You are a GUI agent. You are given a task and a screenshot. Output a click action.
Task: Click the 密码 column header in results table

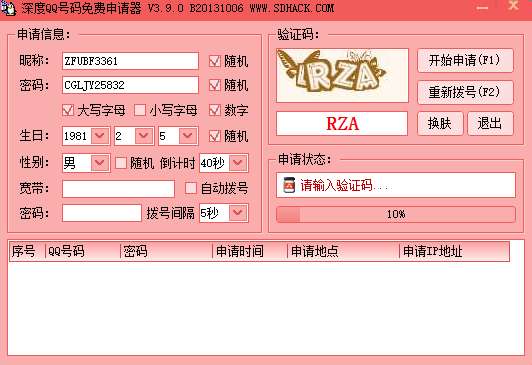click(166, 251)
